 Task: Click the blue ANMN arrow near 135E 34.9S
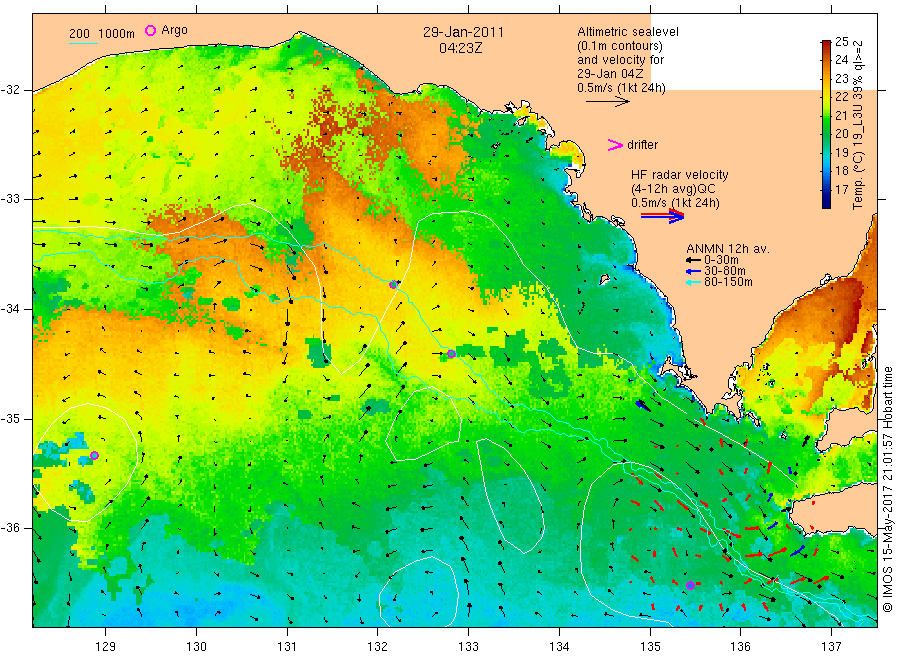[644, 406]
